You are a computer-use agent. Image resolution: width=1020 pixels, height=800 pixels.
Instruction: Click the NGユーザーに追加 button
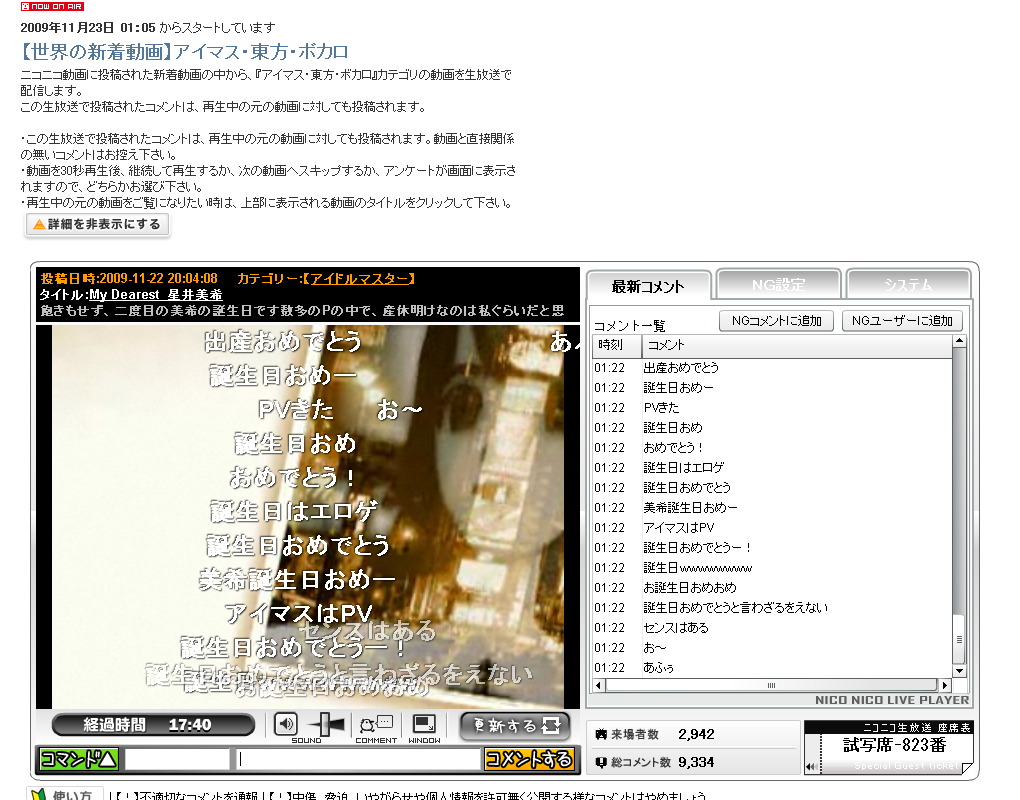point(902,321)
